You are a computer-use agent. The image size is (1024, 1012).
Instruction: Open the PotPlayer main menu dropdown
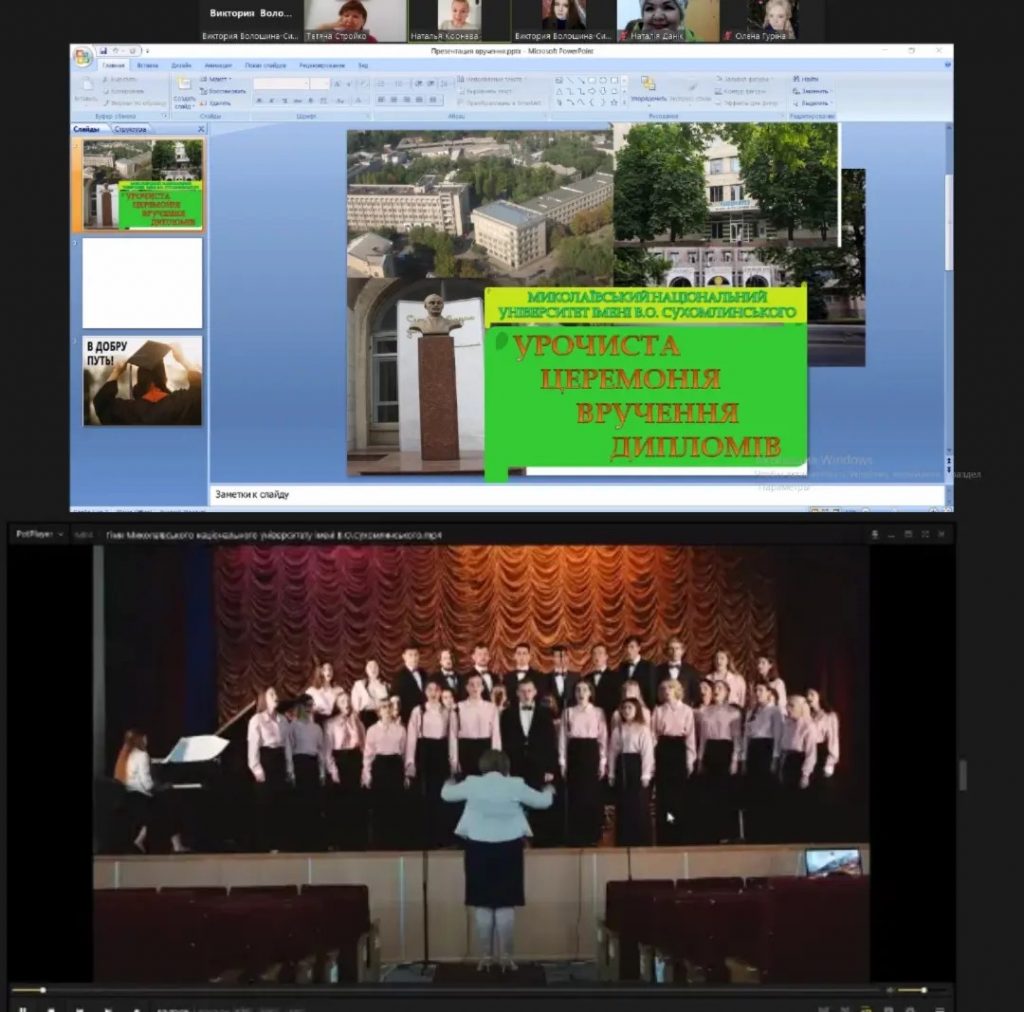point(39,535)
